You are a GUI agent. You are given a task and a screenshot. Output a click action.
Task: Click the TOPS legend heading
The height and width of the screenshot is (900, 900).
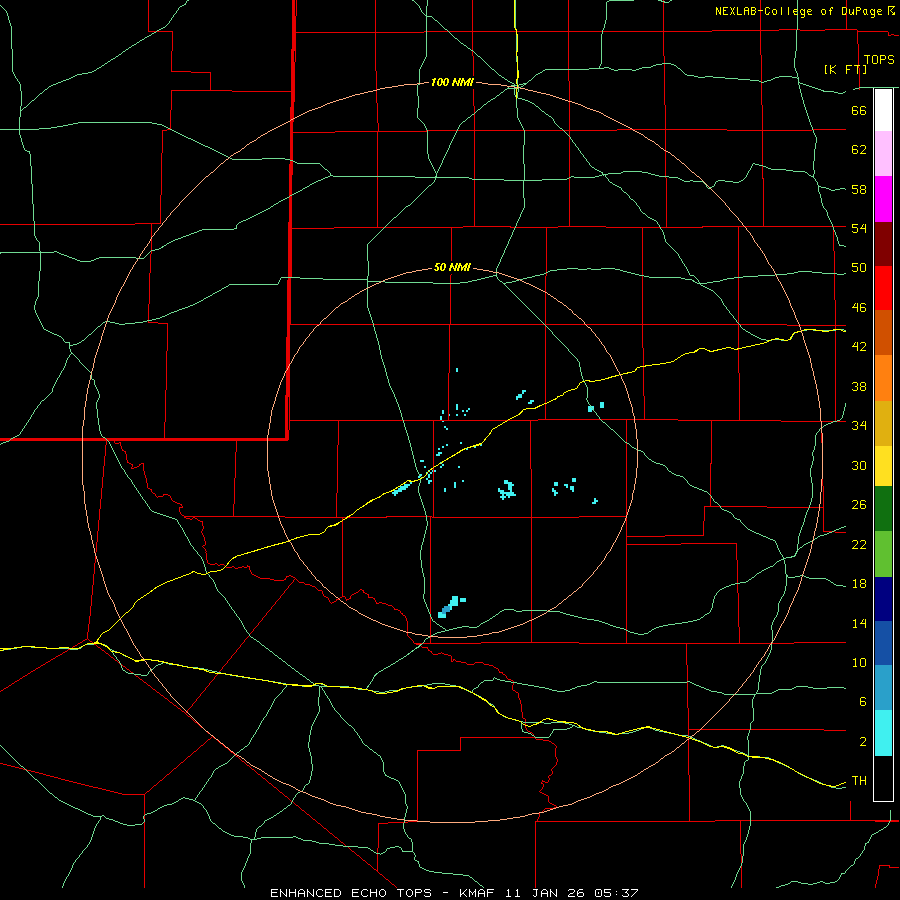[879, 60]
